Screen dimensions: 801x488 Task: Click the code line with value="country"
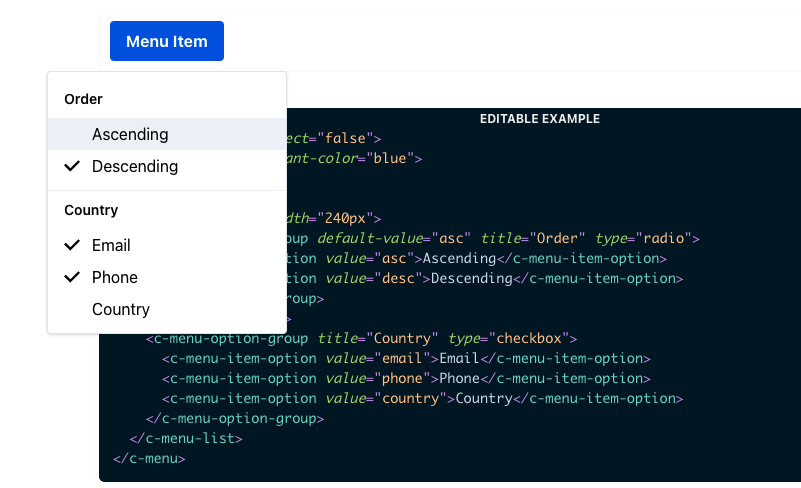click(422, 399)
